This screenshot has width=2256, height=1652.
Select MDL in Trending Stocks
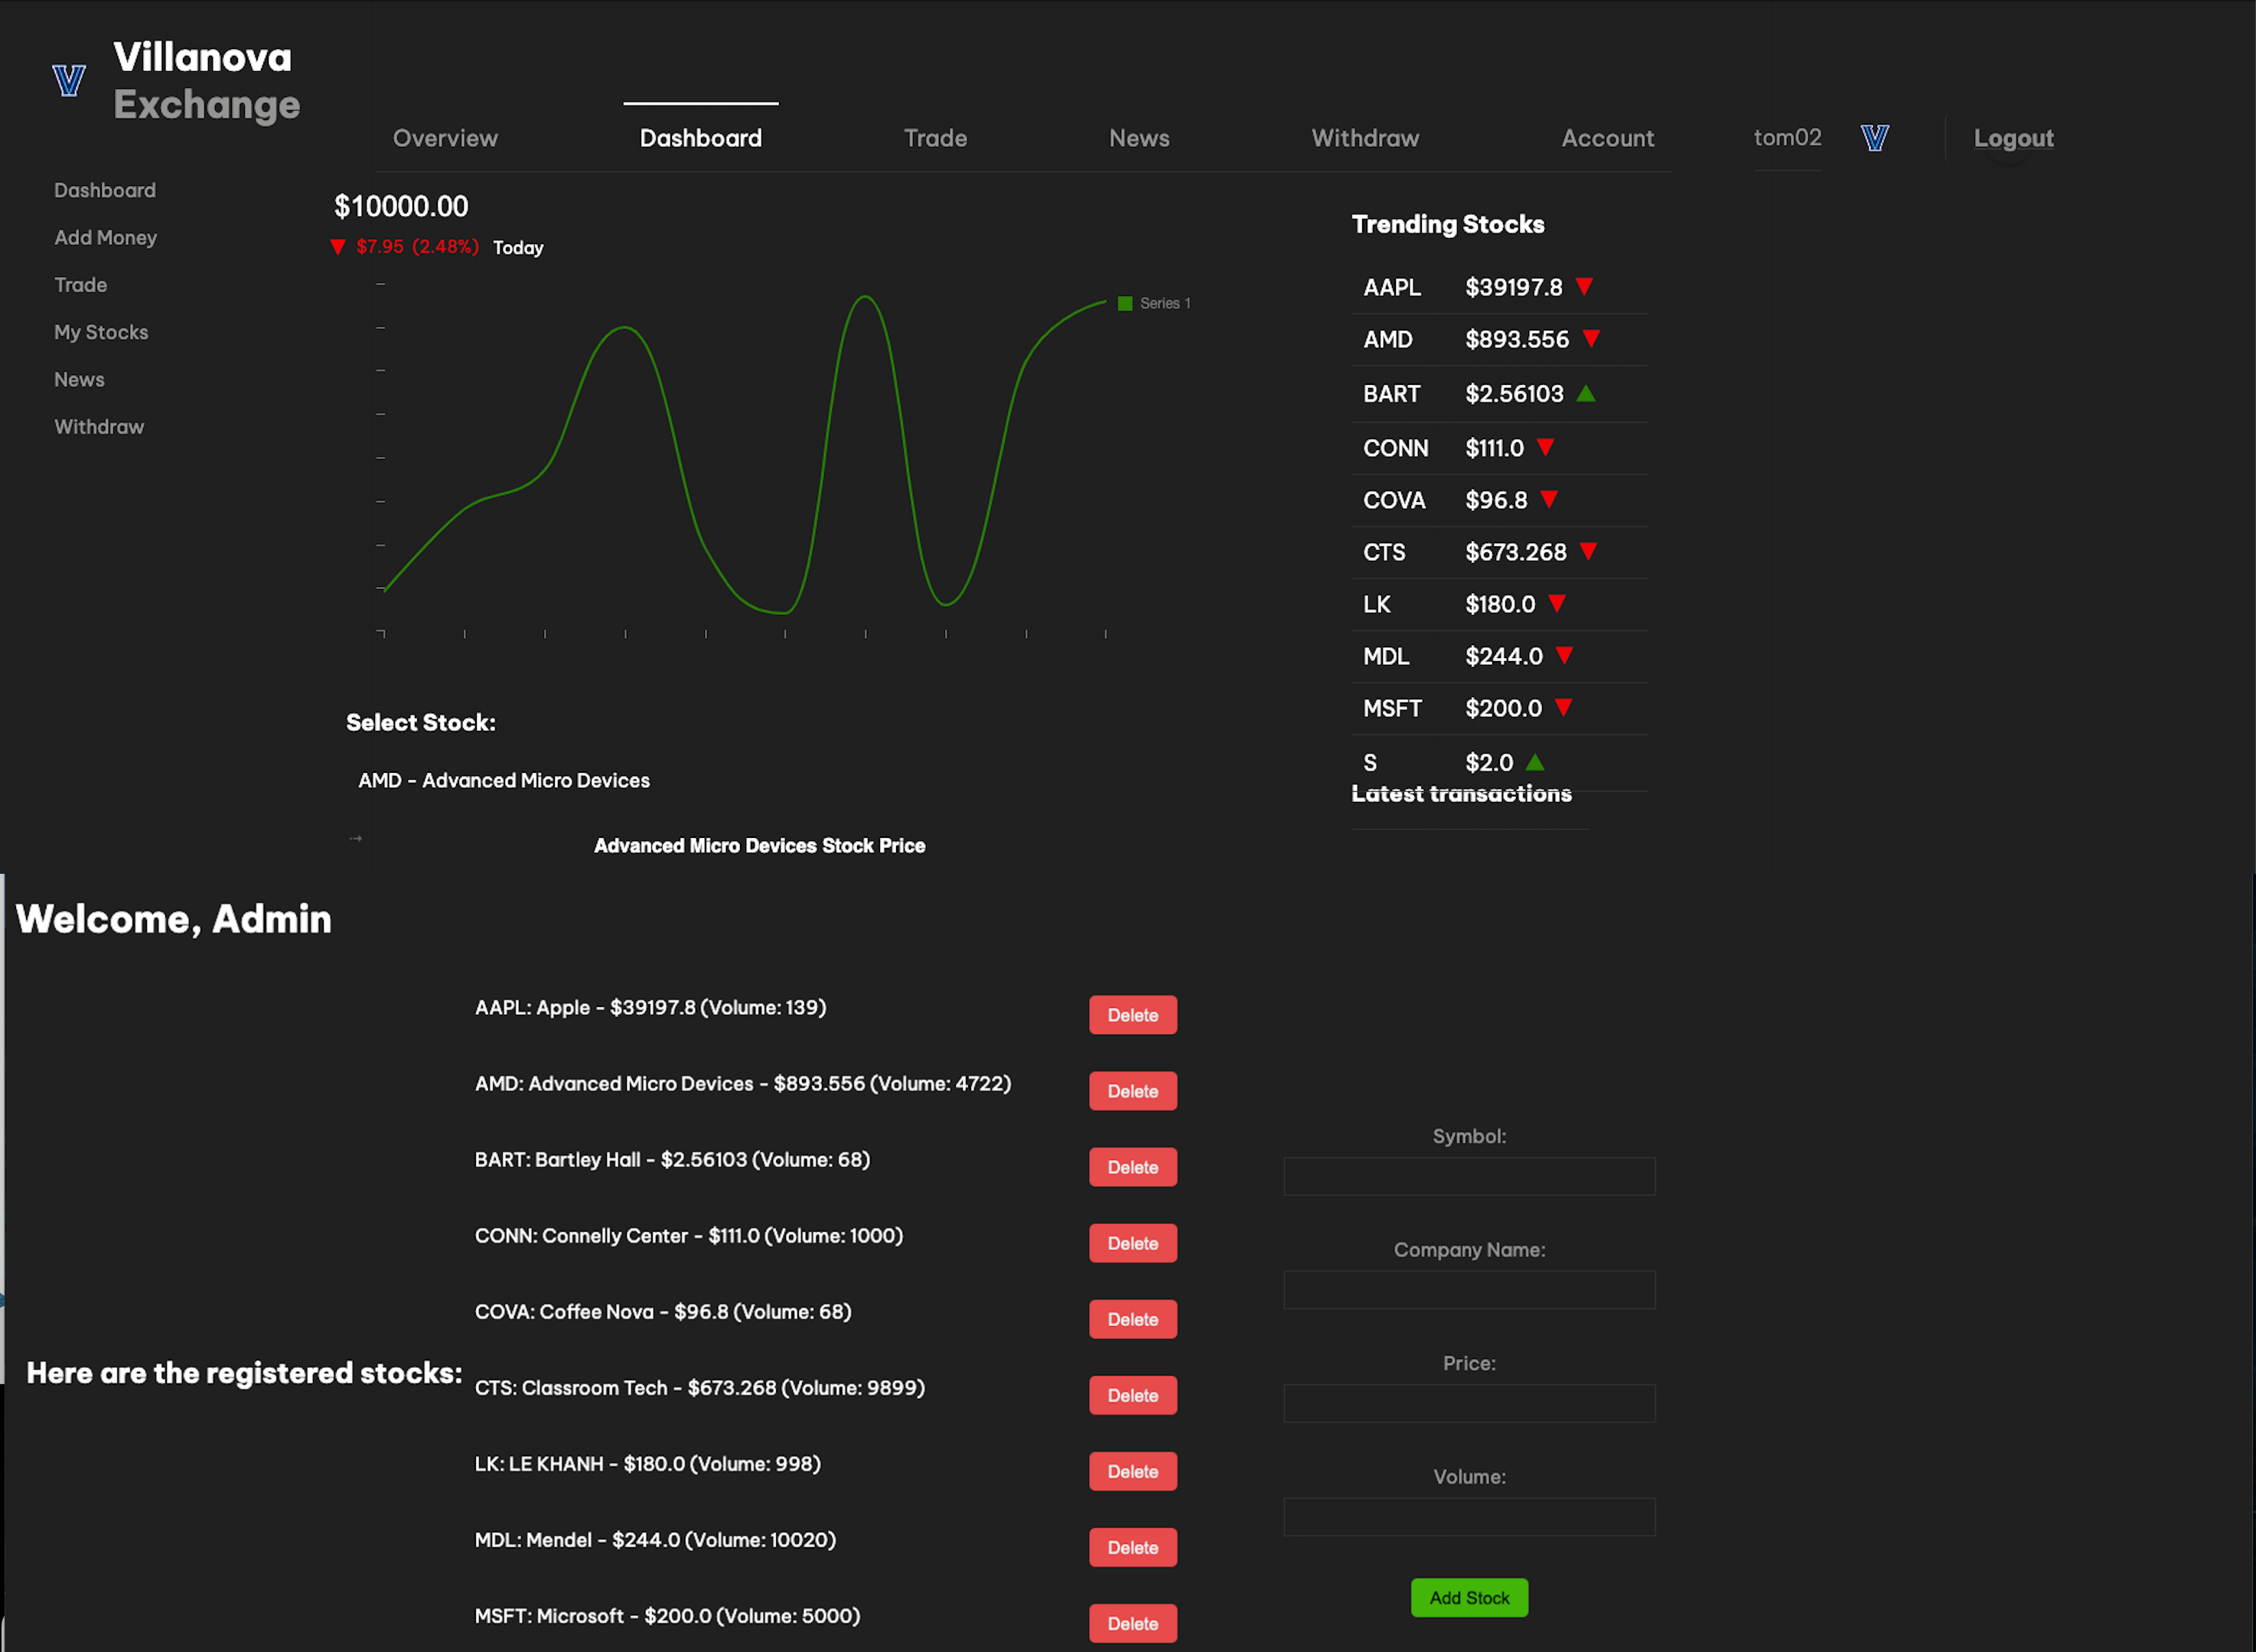(x=1385, y=655)
